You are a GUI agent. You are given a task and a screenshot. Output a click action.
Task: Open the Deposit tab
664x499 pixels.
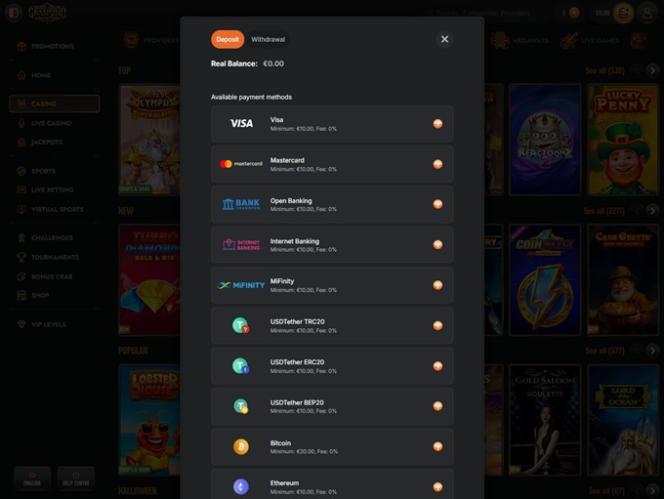point(227,39)
